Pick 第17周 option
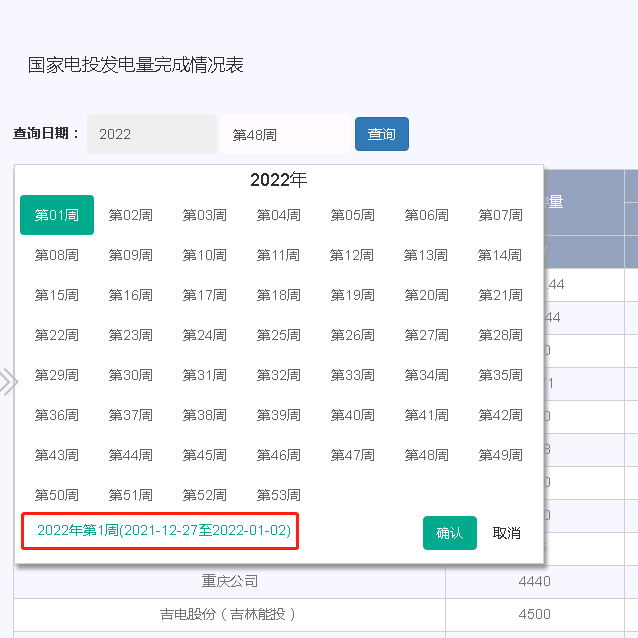Image resolution: width=638 pixels, height=638 pixels. (205, 295)
